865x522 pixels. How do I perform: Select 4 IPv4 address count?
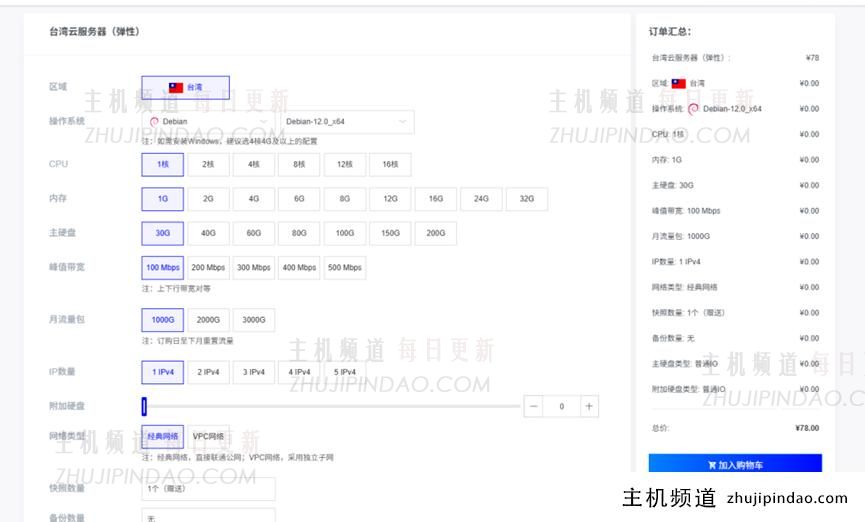click(x=299, y=372)
